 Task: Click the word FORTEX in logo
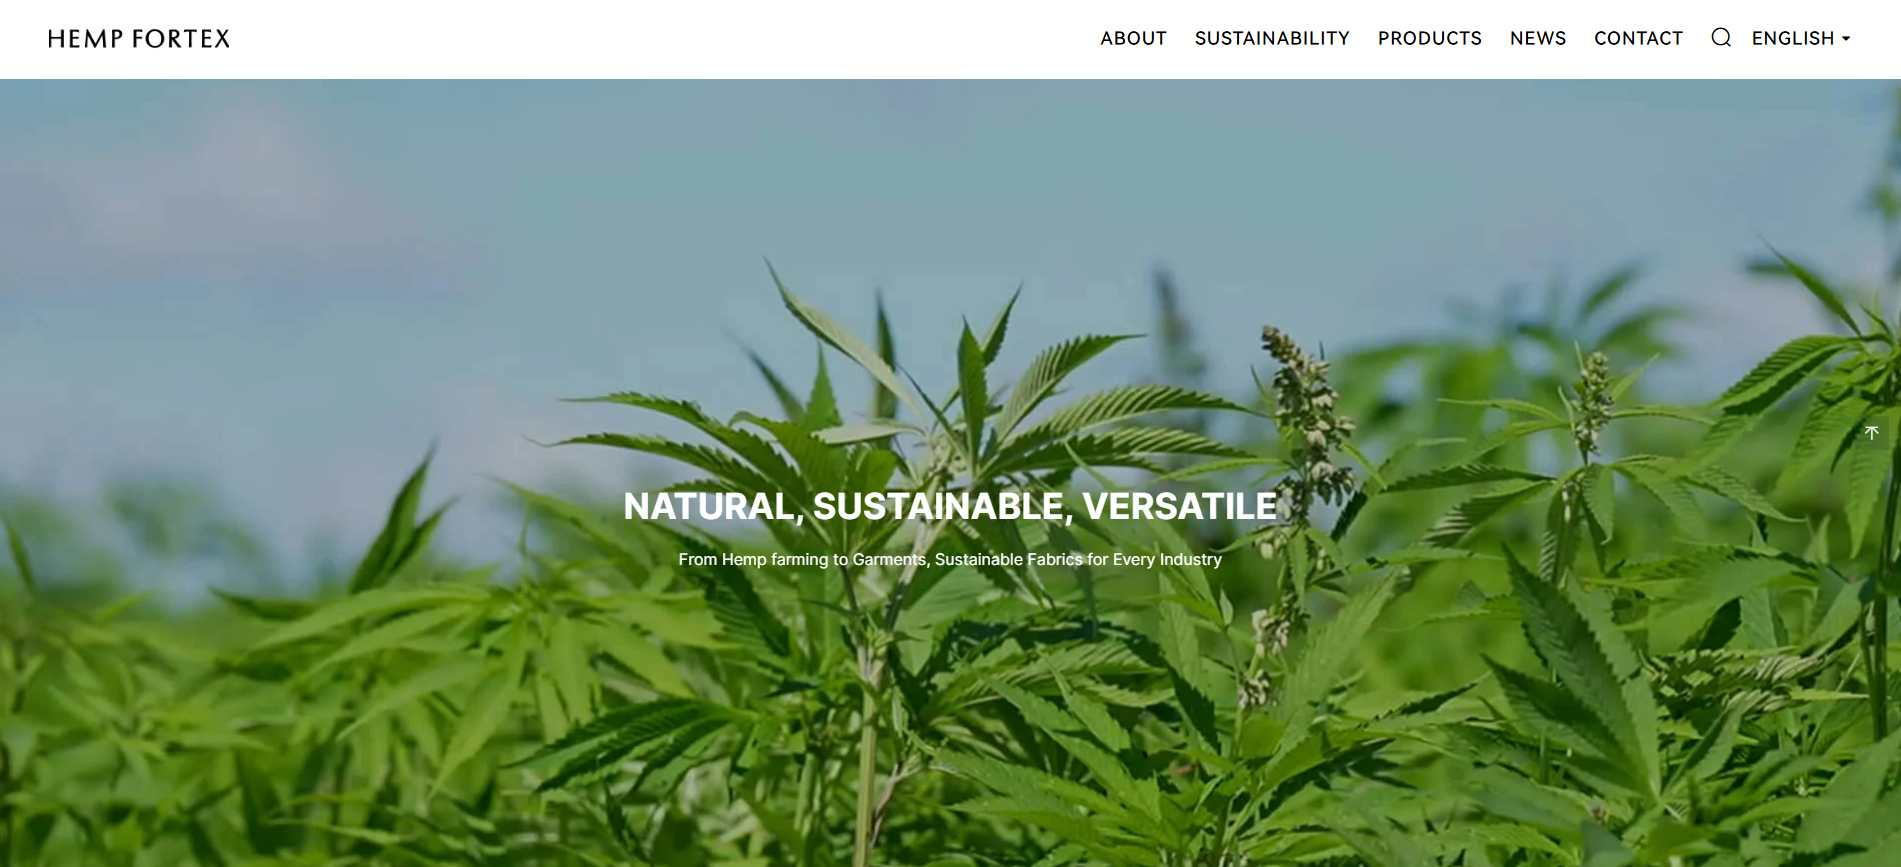pos(181,39)
